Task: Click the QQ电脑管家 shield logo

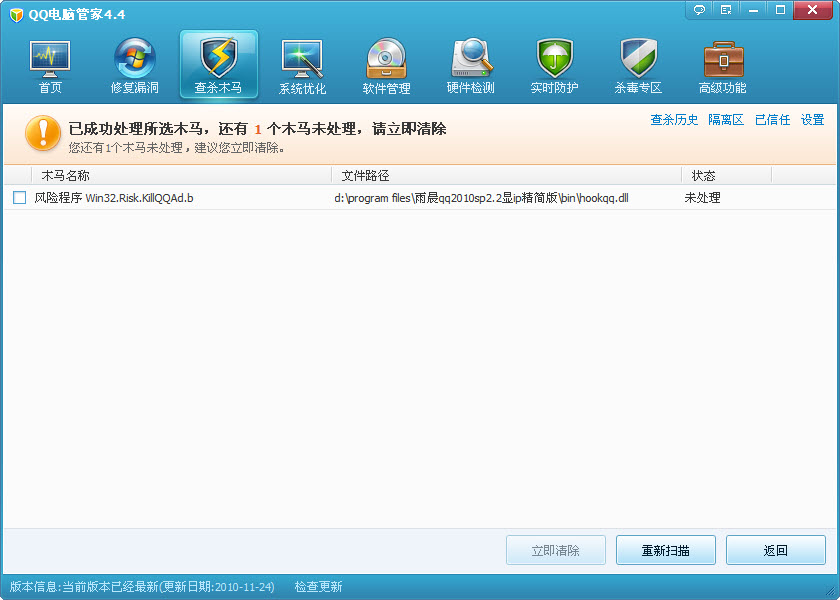Action: (17, 14)
